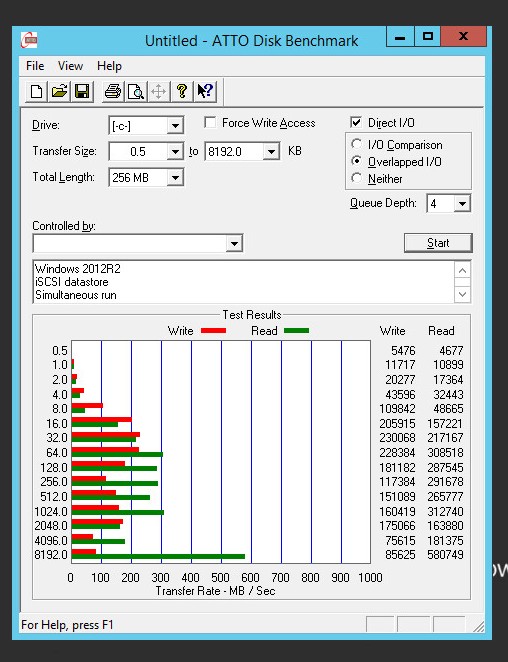508x662 pixels.
Task: Click the green Read legend swatch
Action: [x=296, y=331]
